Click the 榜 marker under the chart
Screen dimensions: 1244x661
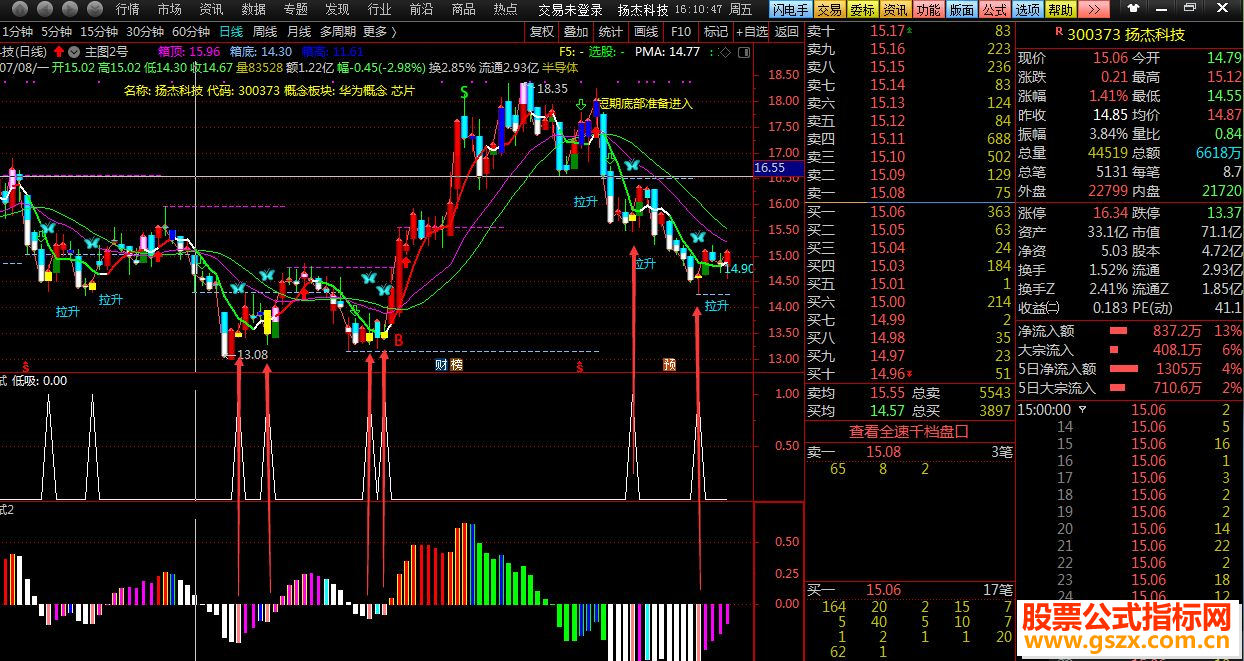coord(456,365)
